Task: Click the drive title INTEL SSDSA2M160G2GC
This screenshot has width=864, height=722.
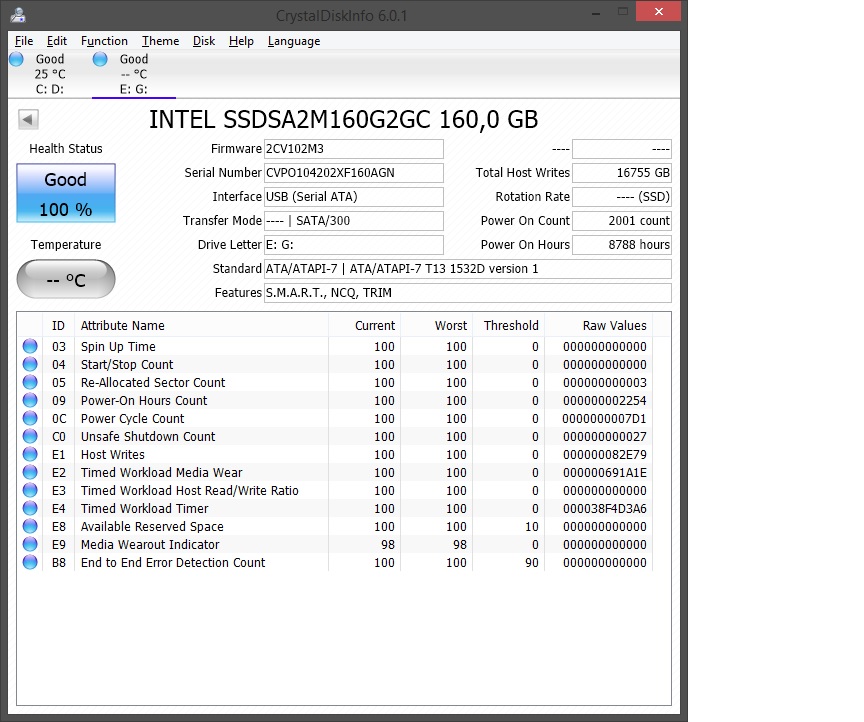Action: click(343, 119)
